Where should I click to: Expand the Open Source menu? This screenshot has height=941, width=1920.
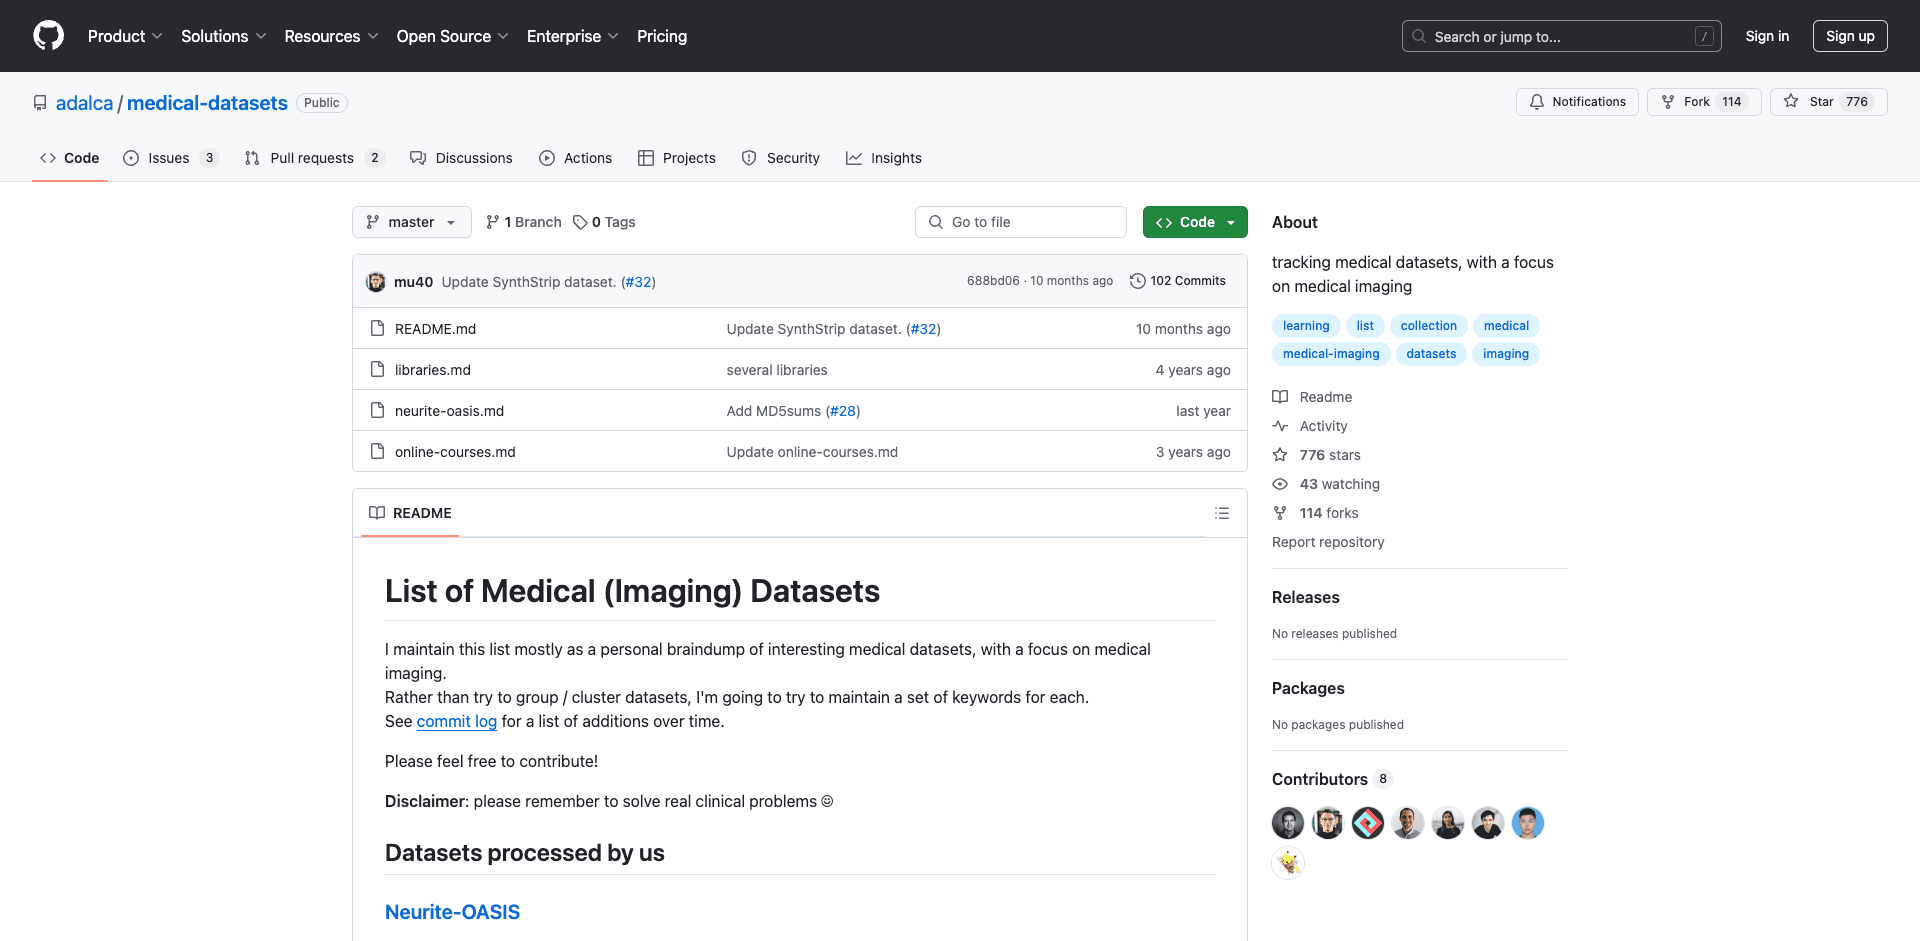452,36
